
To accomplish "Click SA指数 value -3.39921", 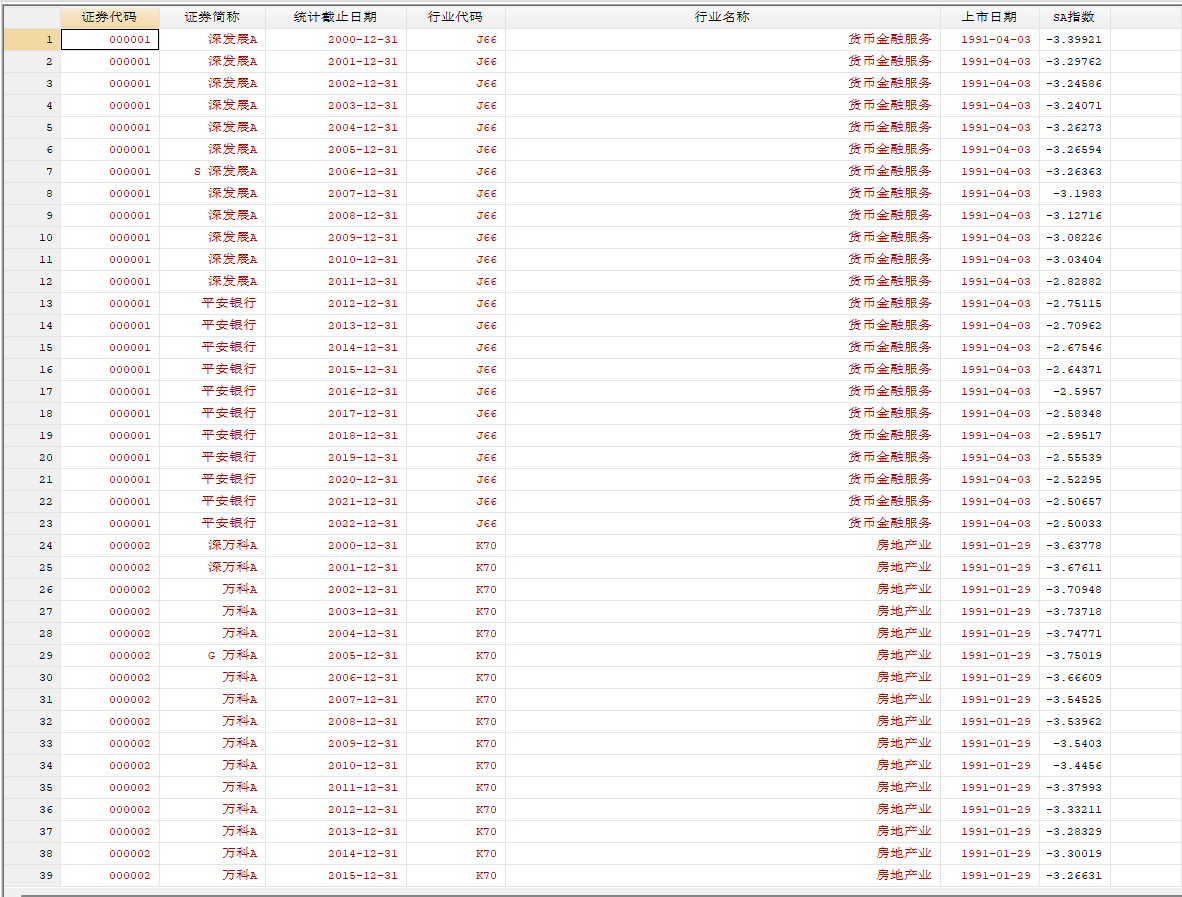I will (1073, 39).
